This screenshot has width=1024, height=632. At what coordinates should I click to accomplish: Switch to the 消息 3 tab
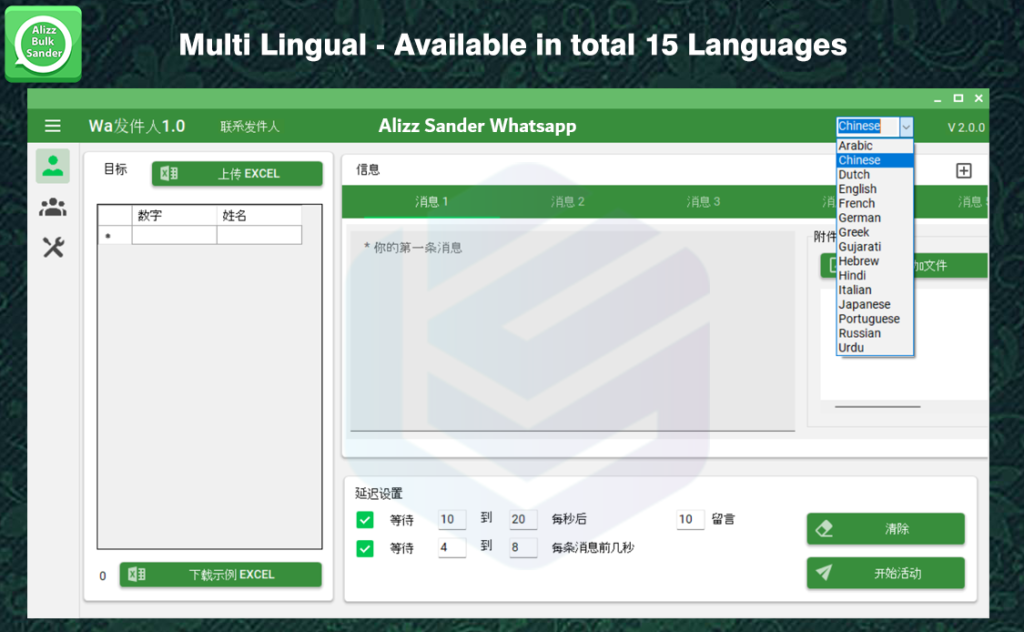point(703,202)
